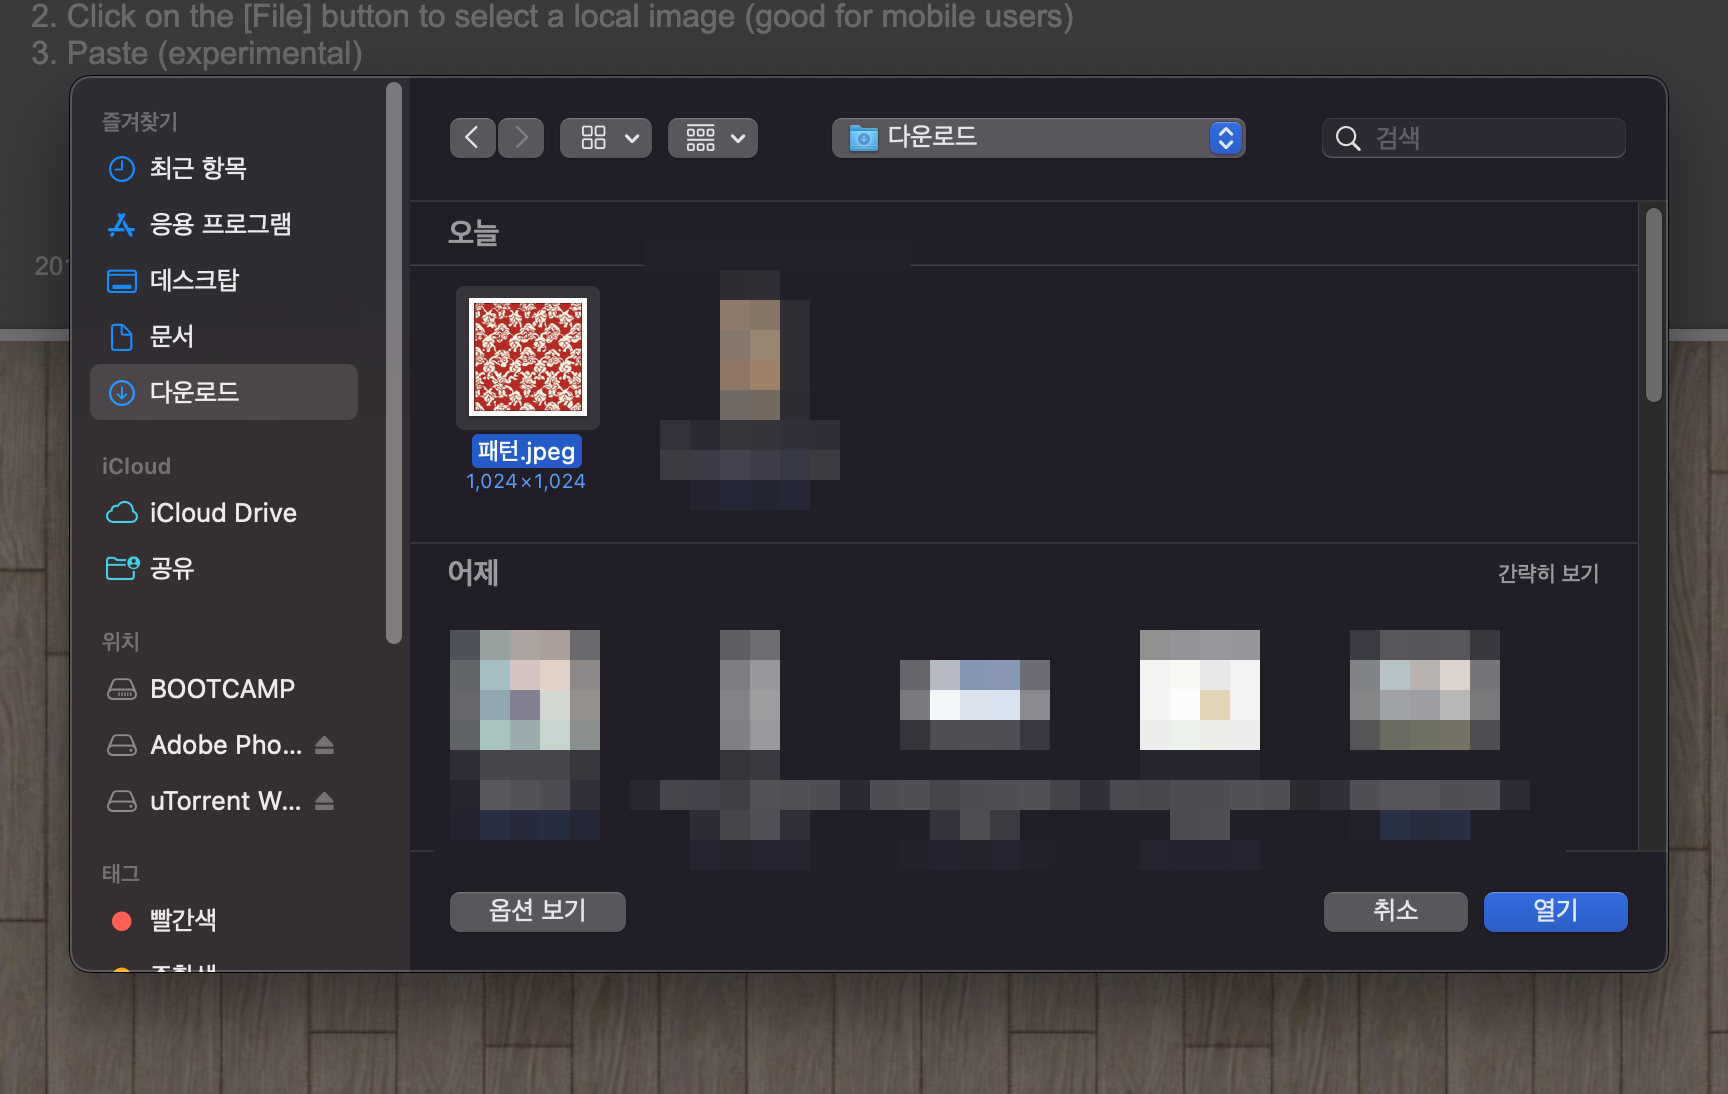Click the 오늘 section header
This screenshot has height=1094, width=1728.
[473, 233]
